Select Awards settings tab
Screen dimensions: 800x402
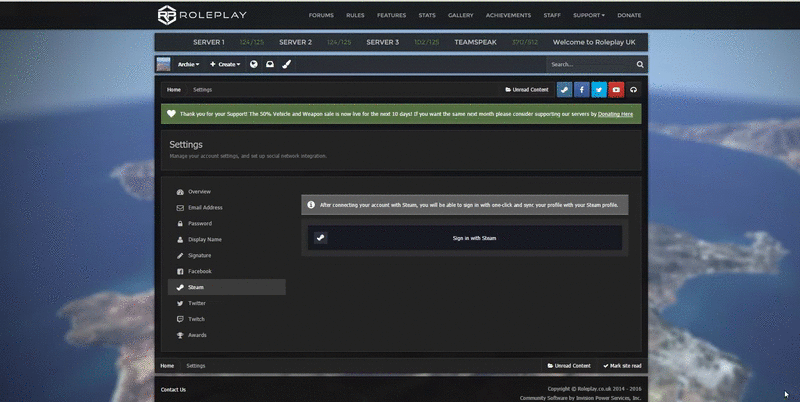pyautogui.click(x=227, y=335)
